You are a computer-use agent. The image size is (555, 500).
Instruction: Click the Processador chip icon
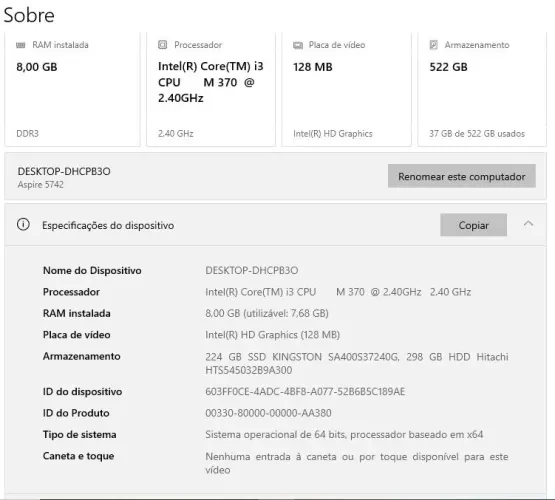pyautogui.click(x=162, y=45)
